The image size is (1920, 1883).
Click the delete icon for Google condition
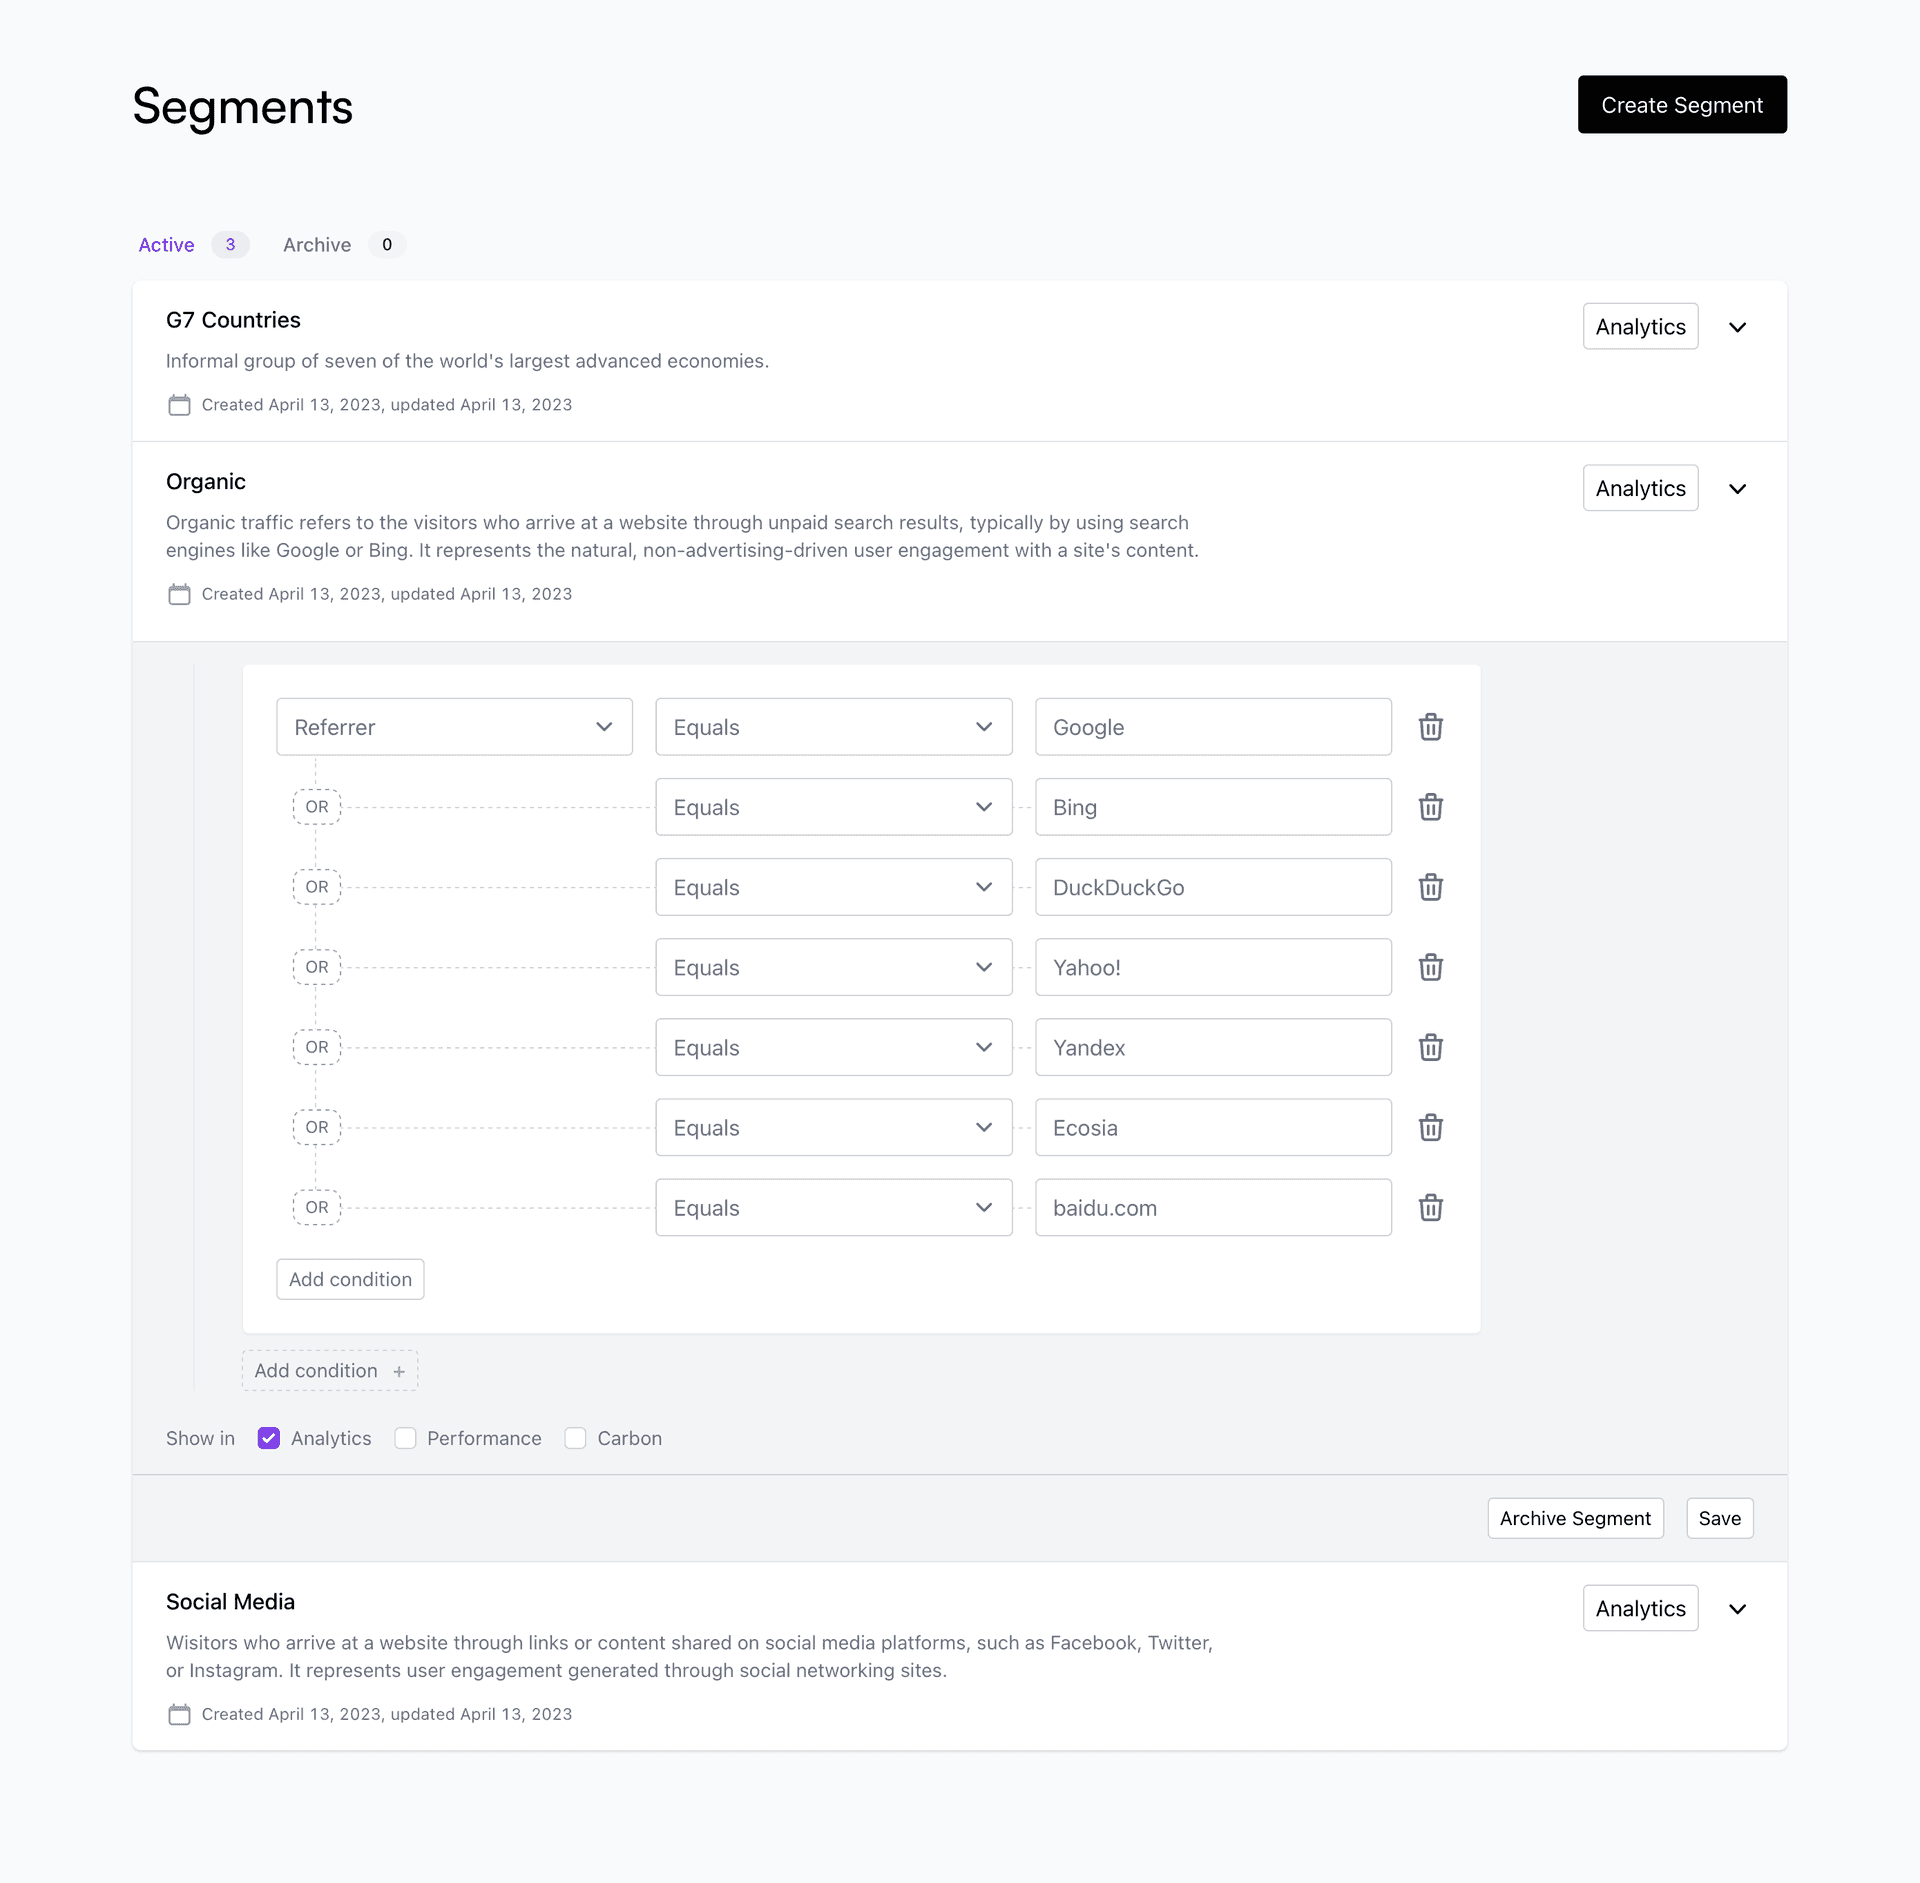tap(1428, 724)
